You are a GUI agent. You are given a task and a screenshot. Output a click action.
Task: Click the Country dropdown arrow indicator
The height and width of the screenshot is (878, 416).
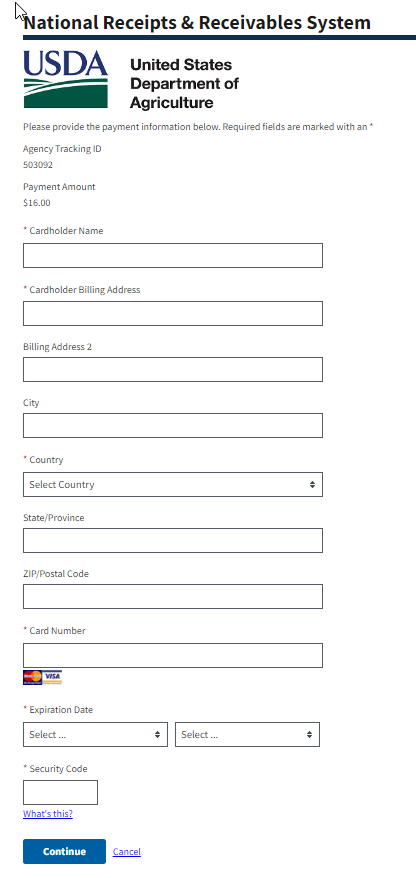point(312,484)
